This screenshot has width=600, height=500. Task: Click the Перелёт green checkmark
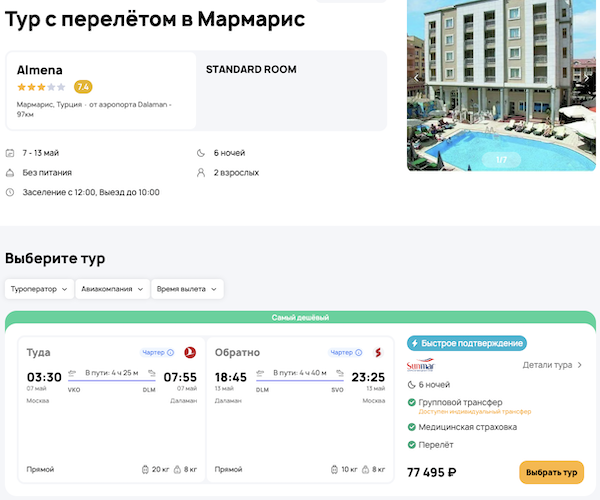(x=412, y=445)
